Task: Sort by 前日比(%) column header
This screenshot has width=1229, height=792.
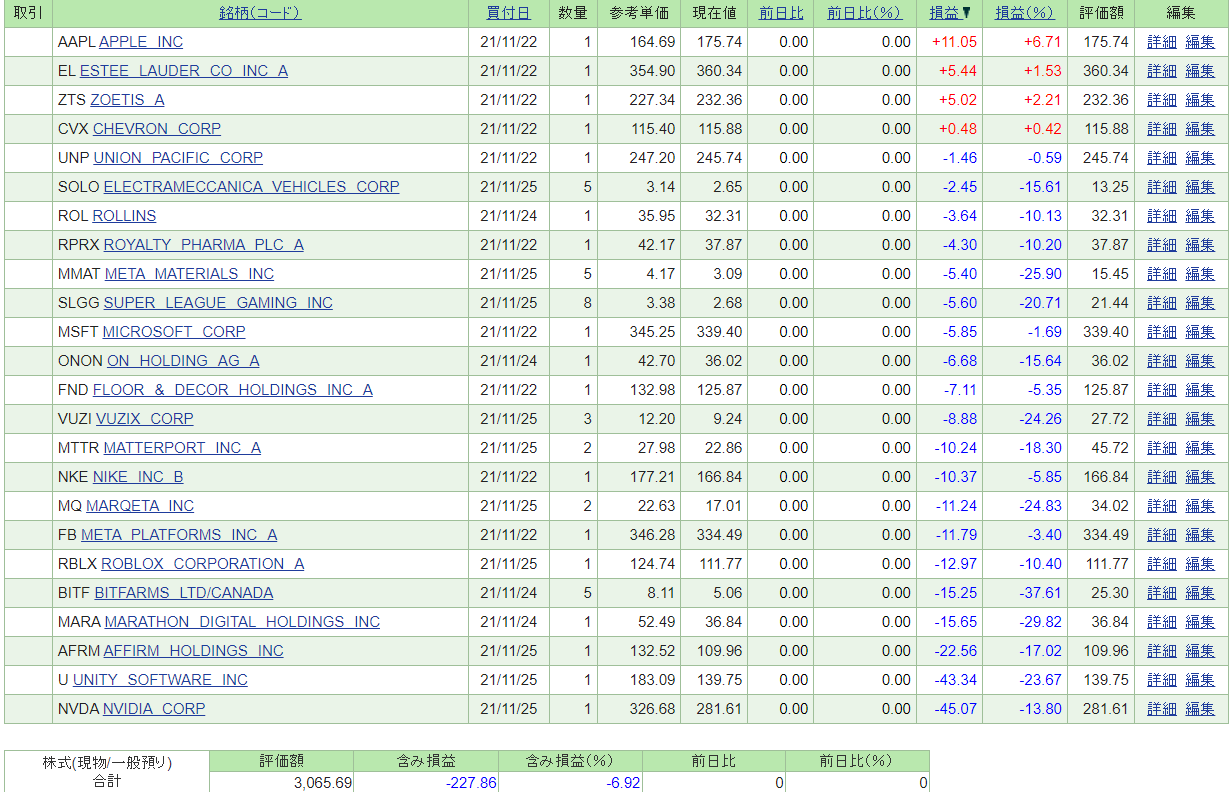Action: 865,13
